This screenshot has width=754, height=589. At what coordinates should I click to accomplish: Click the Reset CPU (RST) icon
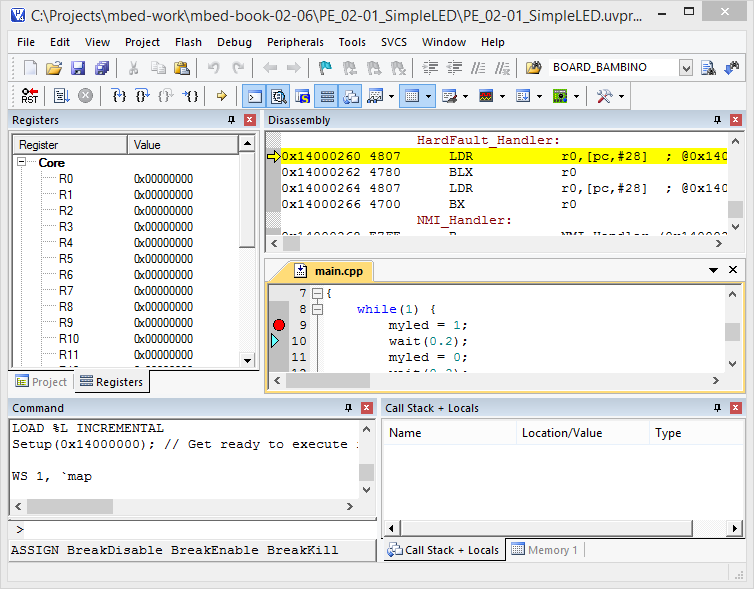tap(29, 96)
